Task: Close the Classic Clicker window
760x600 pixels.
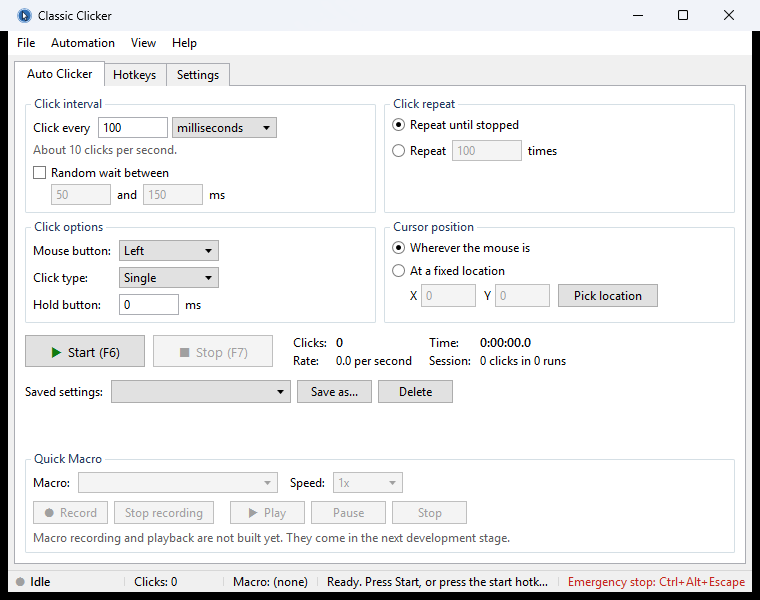Action: 728,16
